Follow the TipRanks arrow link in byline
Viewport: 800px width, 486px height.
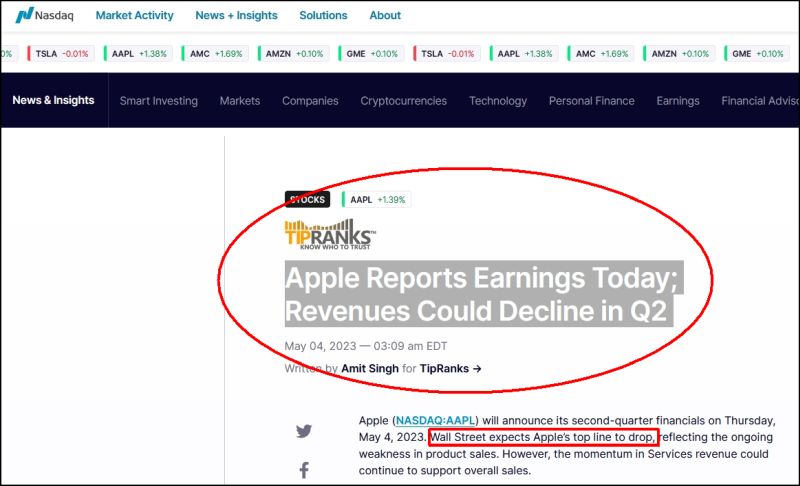point(450,369)
